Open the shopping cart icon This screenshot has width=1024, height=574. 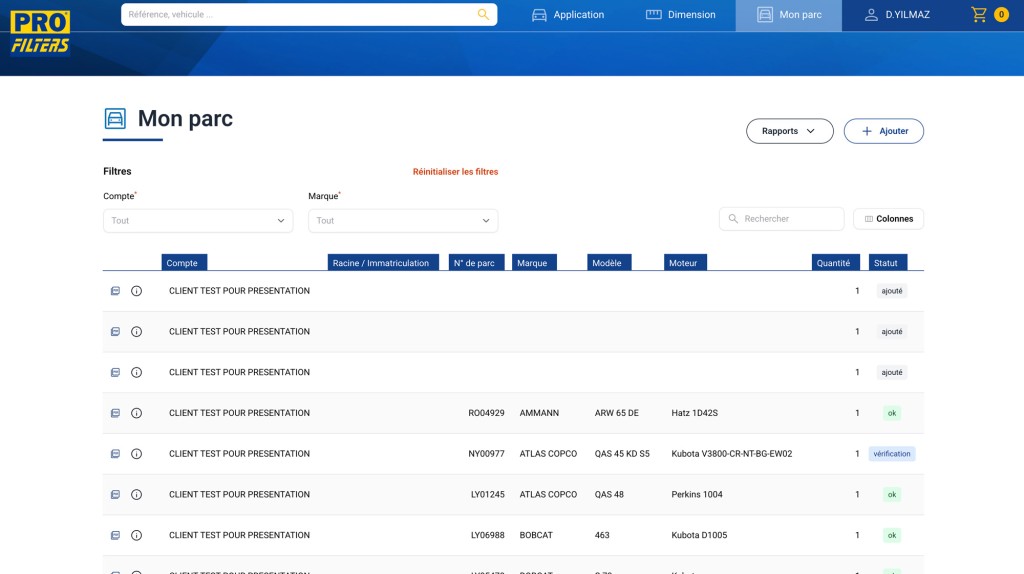(x=978, y=14)
